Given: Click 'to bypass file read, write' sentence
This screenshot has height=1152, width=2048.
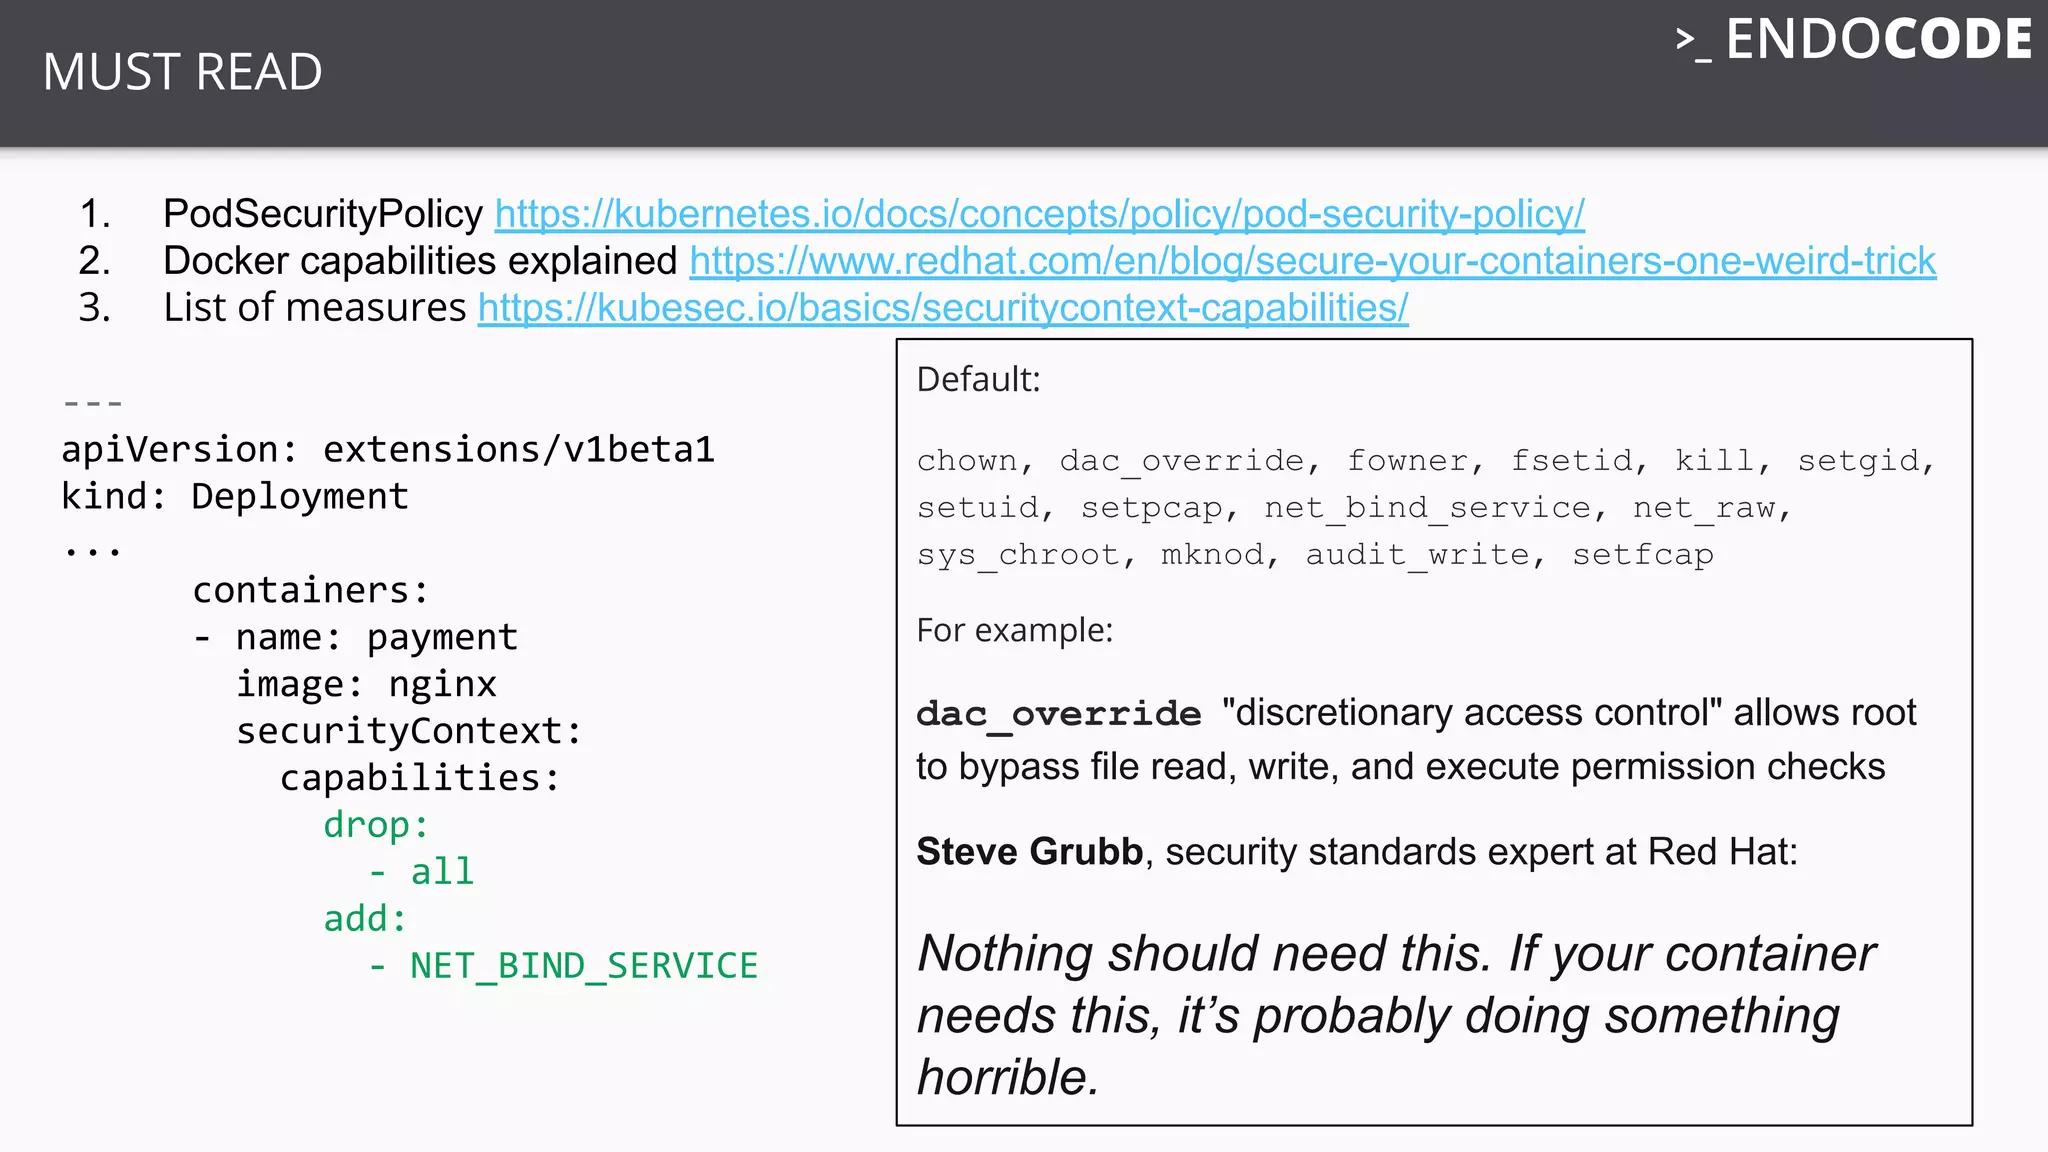Looking at the screenshot, I should click(1401, 767).
